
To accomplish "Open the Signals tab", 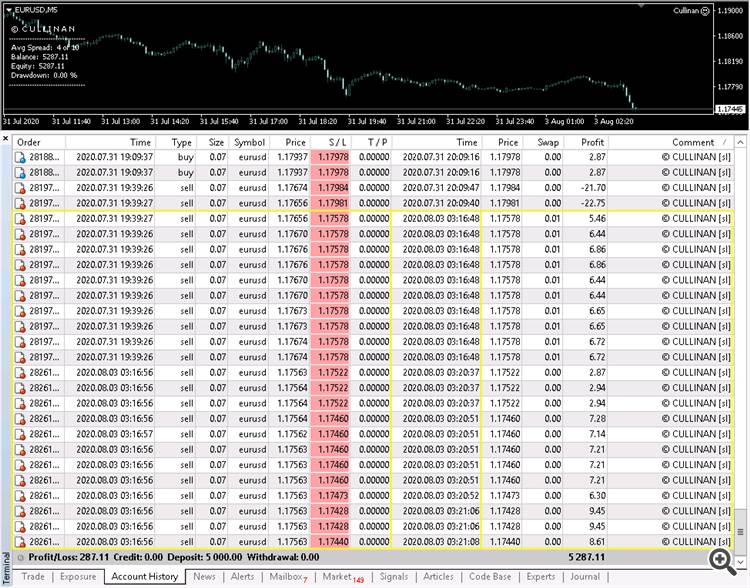I will [394, 577].
